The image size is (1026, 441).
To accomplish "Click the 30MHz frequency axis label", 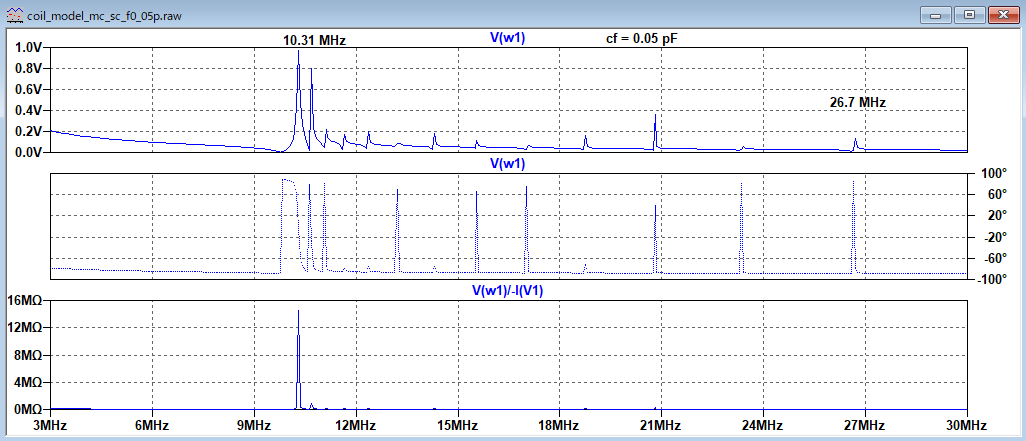I will (966, 425).
